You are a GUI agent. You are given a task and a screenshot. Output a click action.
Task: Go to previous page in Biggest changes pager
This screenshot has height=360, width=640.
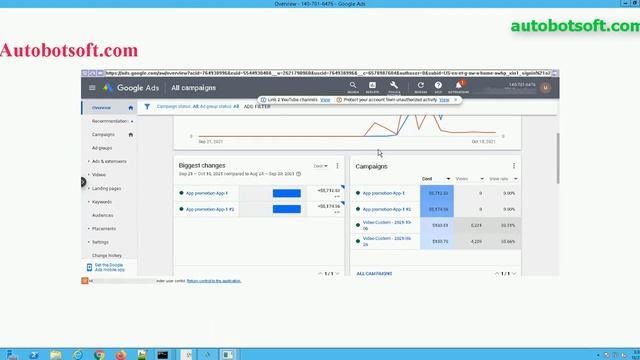click(320, 273)
